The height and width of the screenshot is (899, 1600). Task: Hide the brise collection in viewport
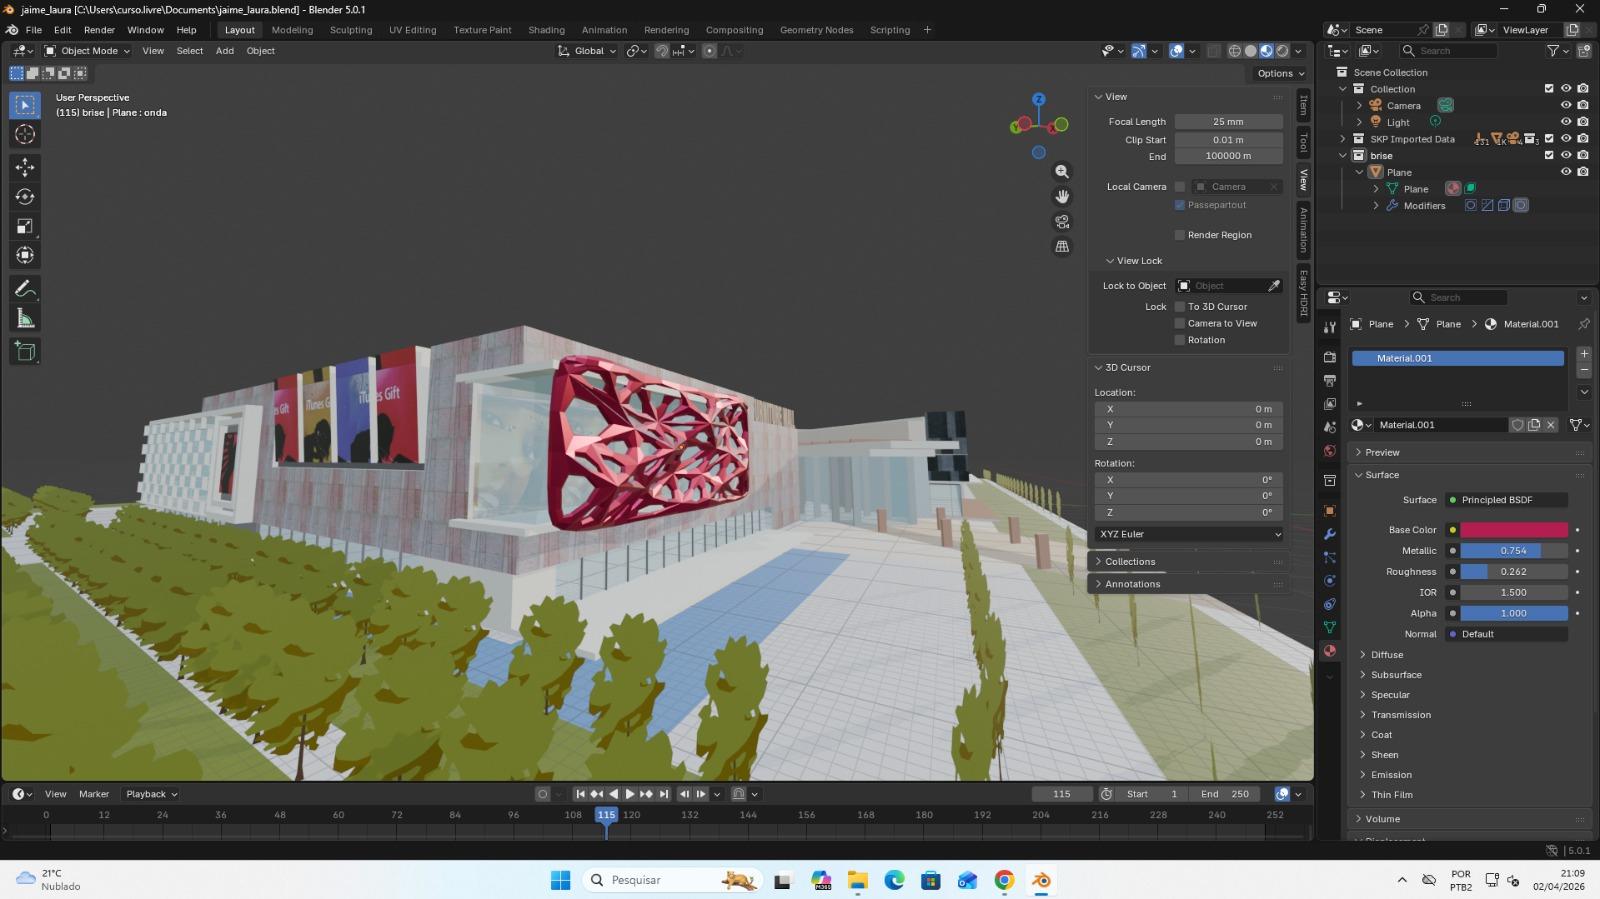coord(1566,156)
